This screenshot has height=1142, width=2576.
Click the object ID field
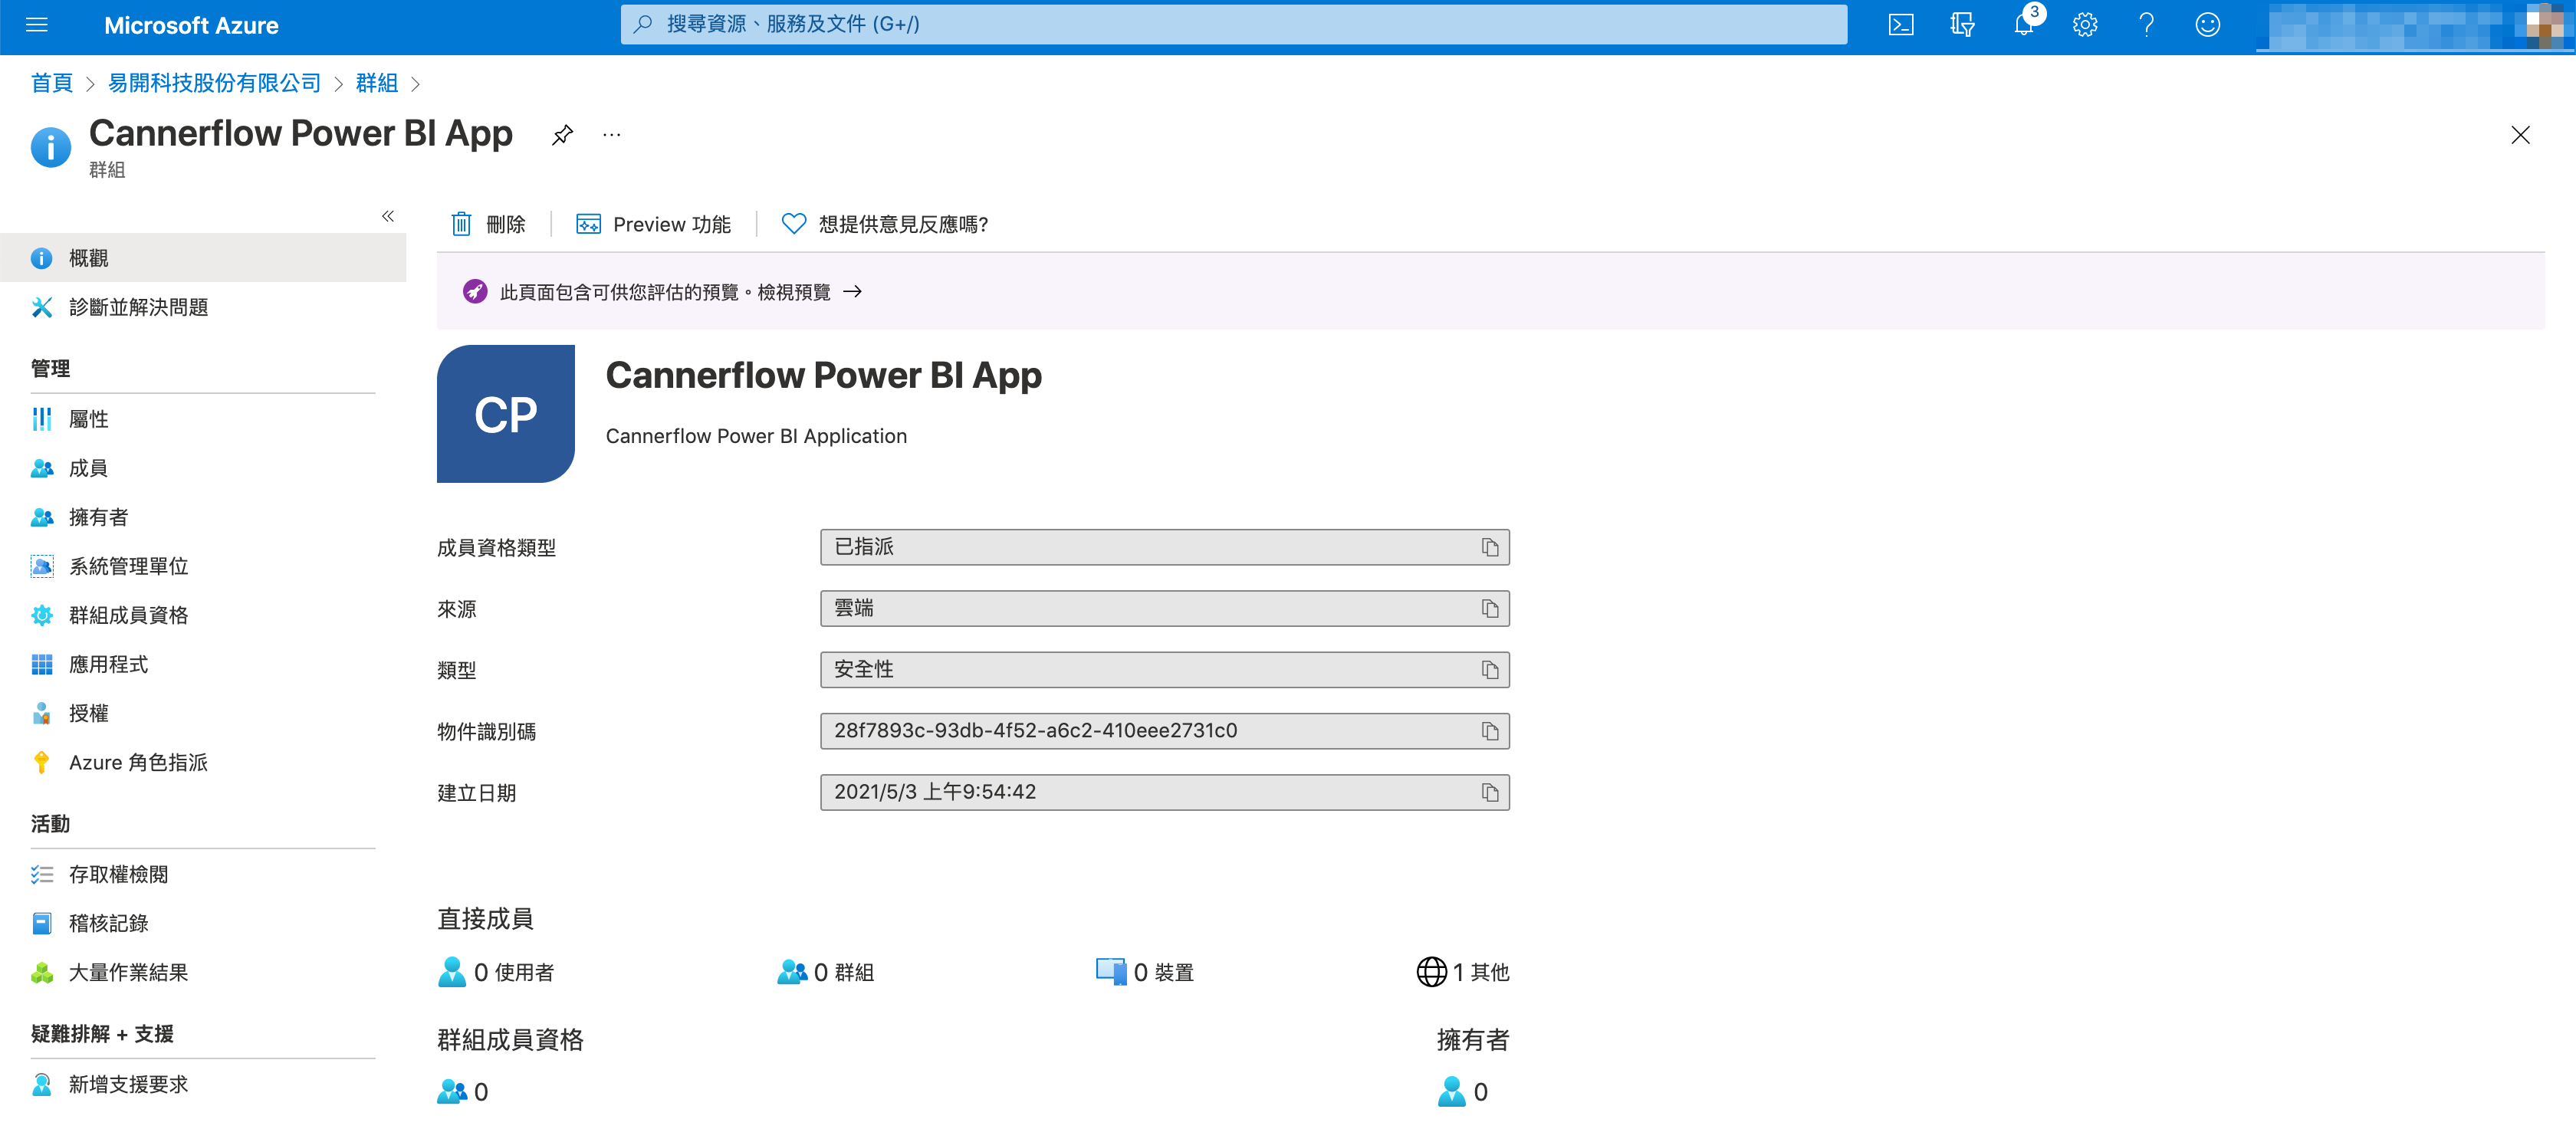tap(1164, 731)
